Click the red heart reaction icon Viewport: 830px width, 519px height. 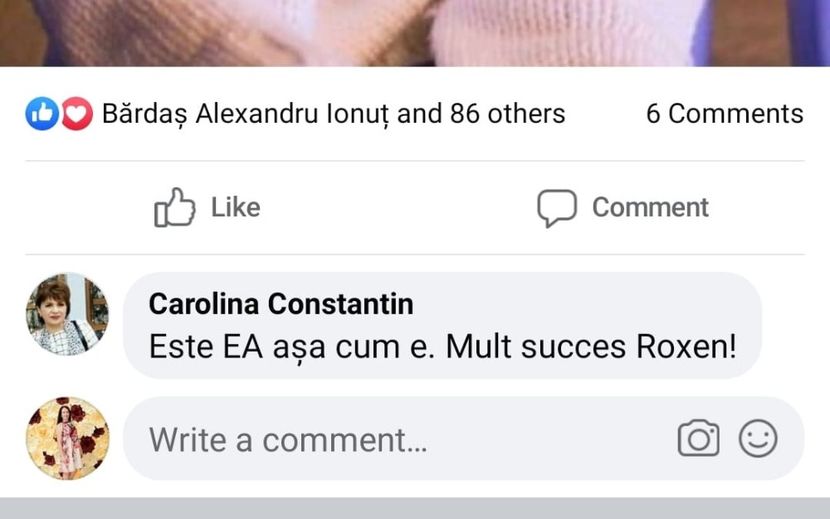tap(77, 115)
